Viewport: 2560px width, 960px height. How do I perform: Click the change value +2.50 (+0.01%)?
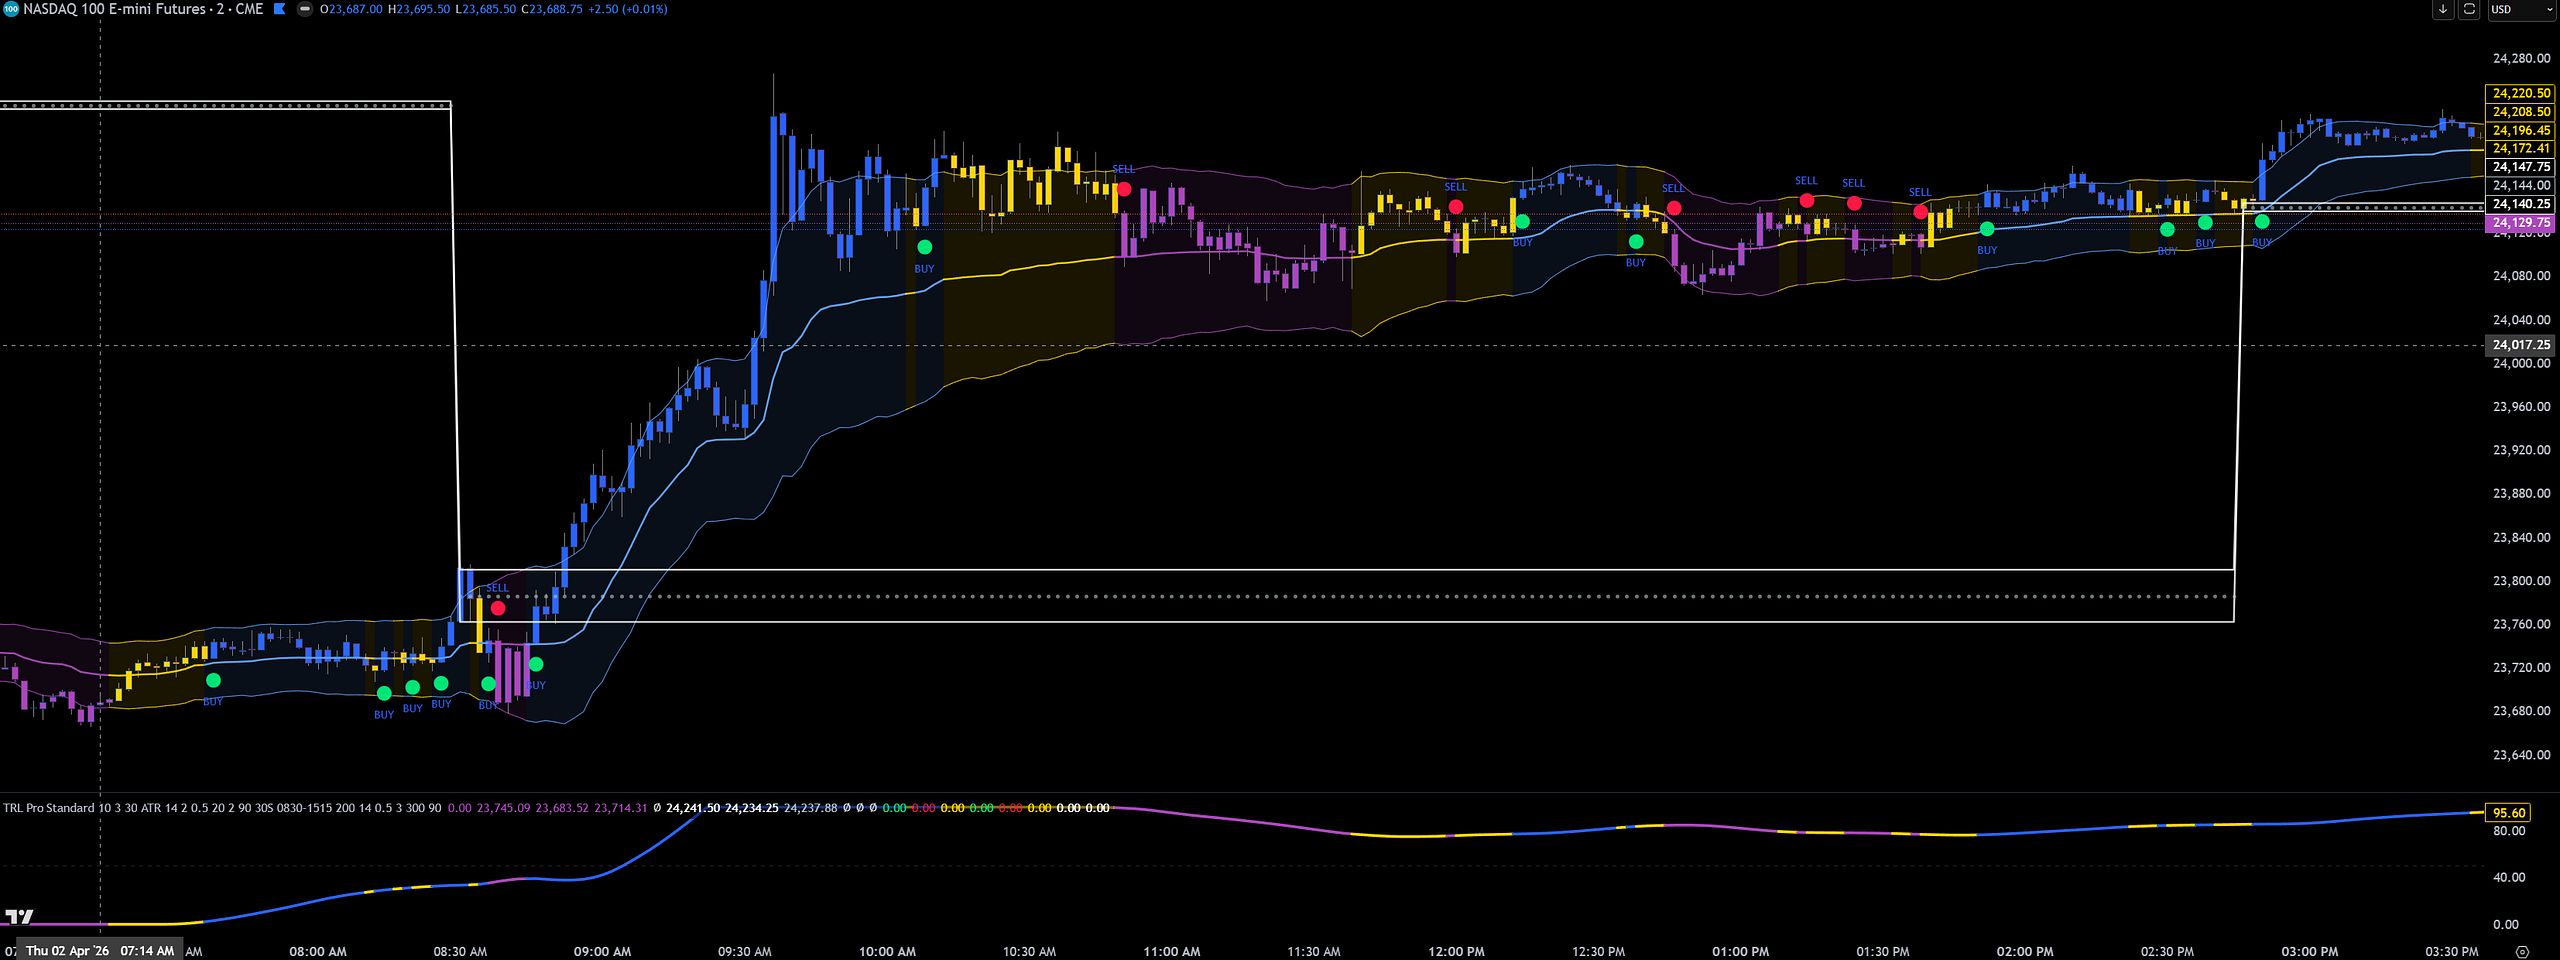point(627,9)
